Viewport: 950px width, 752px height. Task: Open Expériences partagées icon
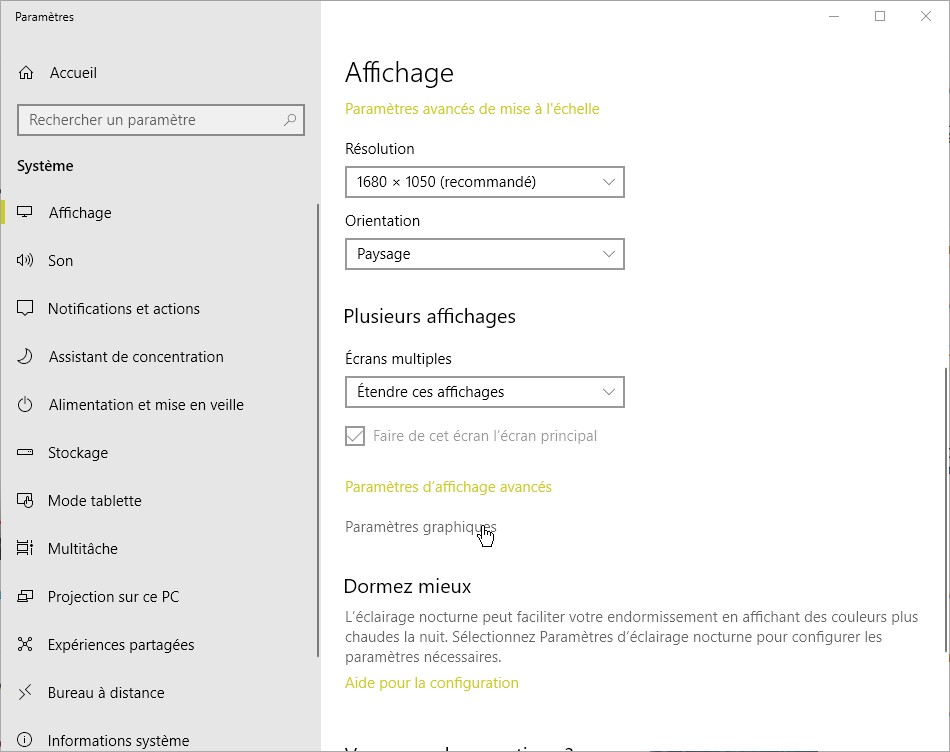(26, 645)
